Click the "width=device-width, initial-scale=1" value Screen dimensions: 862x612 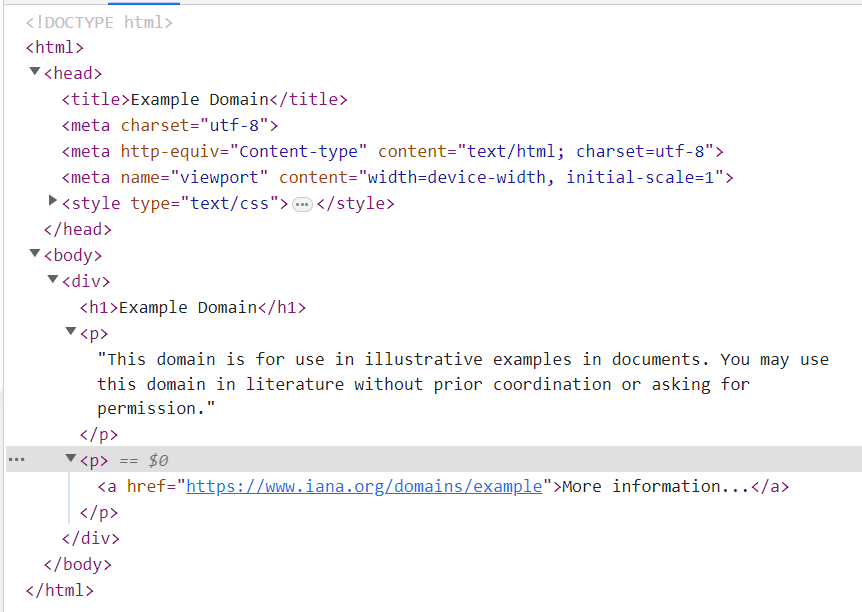click(x=541, y=178)
